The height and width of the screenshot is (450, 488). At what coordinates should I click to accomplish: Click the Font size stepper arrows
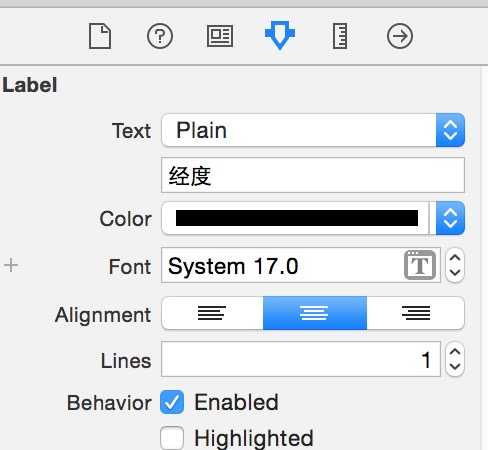[455, 265]
